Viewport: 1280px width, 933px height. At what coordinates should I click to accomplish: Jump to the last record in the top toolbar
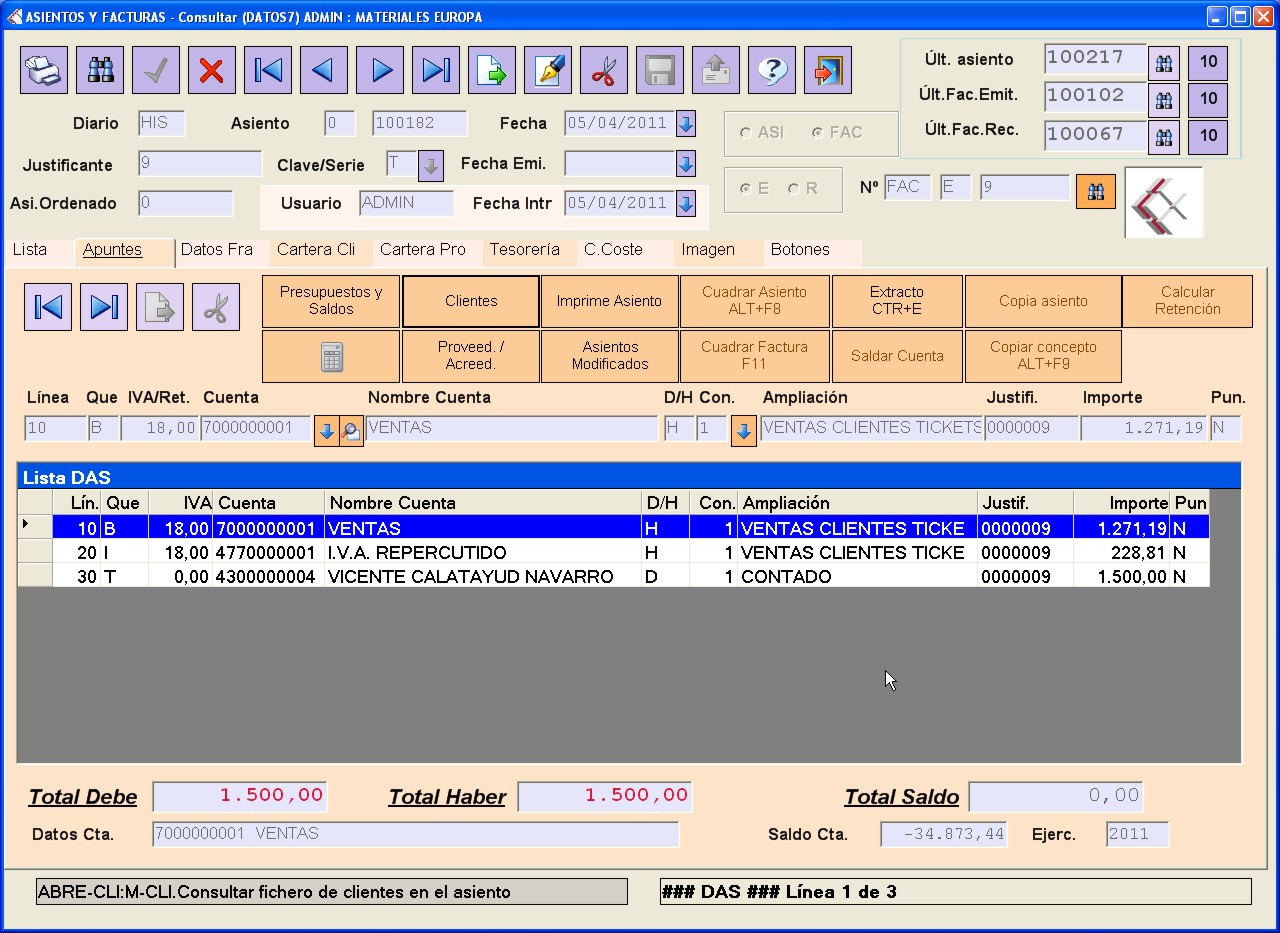[436, 70]
